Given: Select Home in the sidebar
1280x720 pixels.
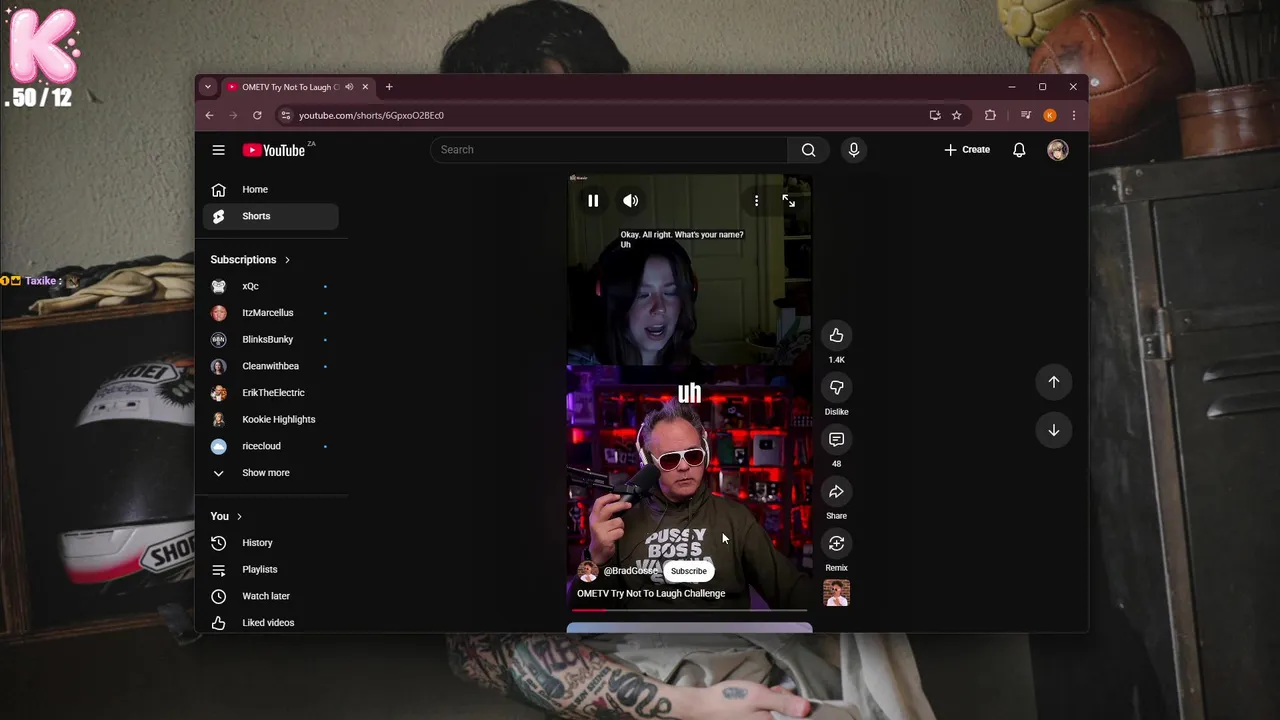Looking at the screenshot, I should (271, 189).
